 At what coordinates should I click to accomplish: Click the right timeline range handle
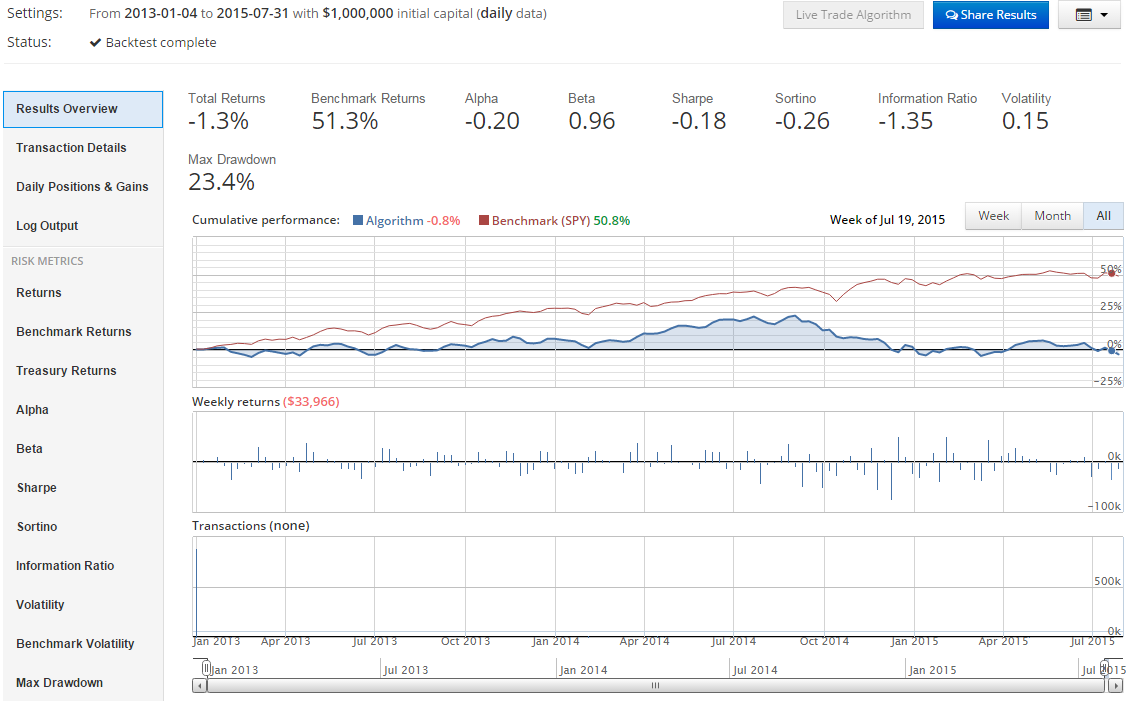(x=1105, y=668)
